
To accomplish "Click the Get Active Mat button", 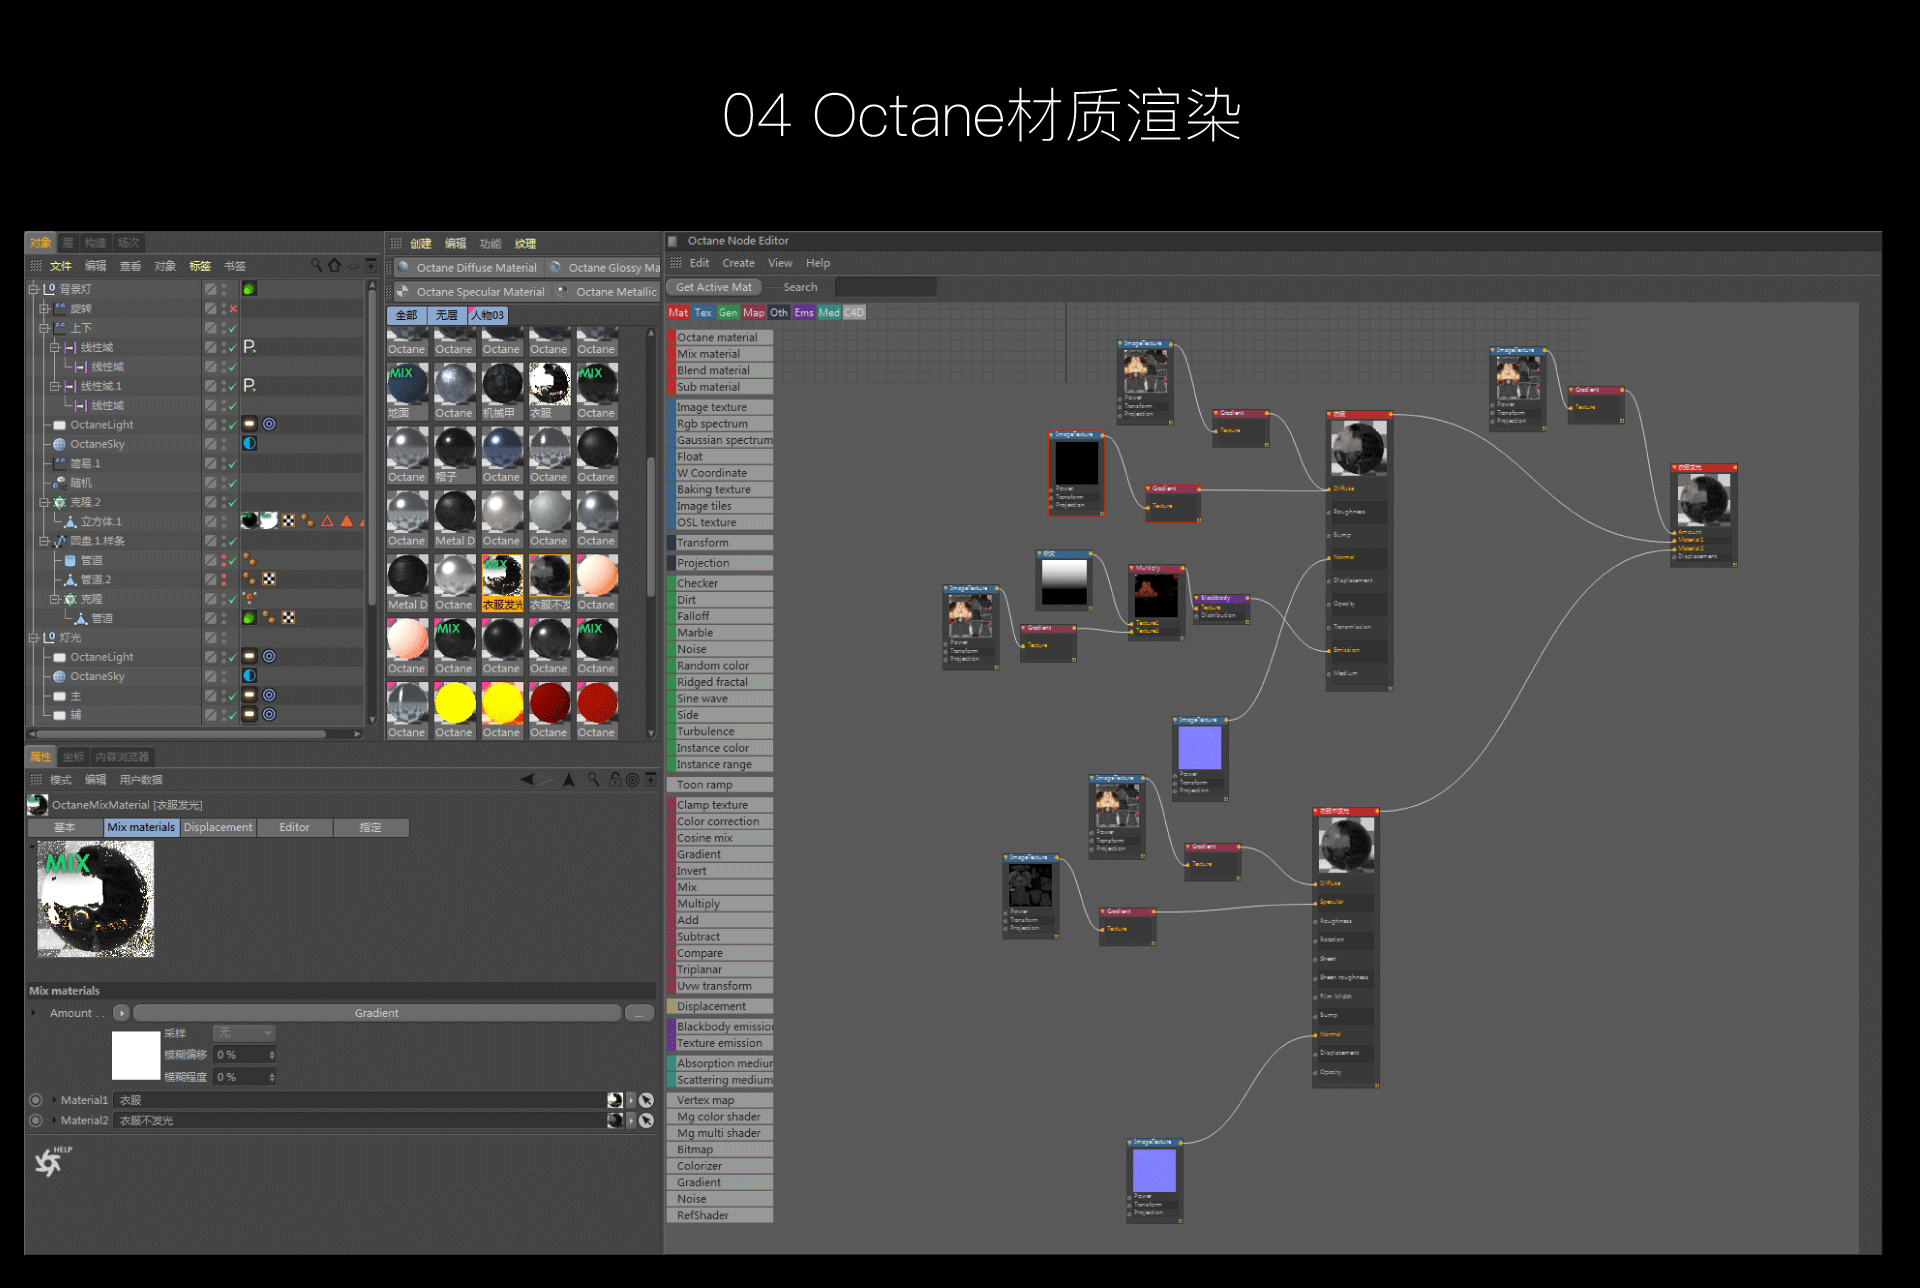I will [712, 287].
